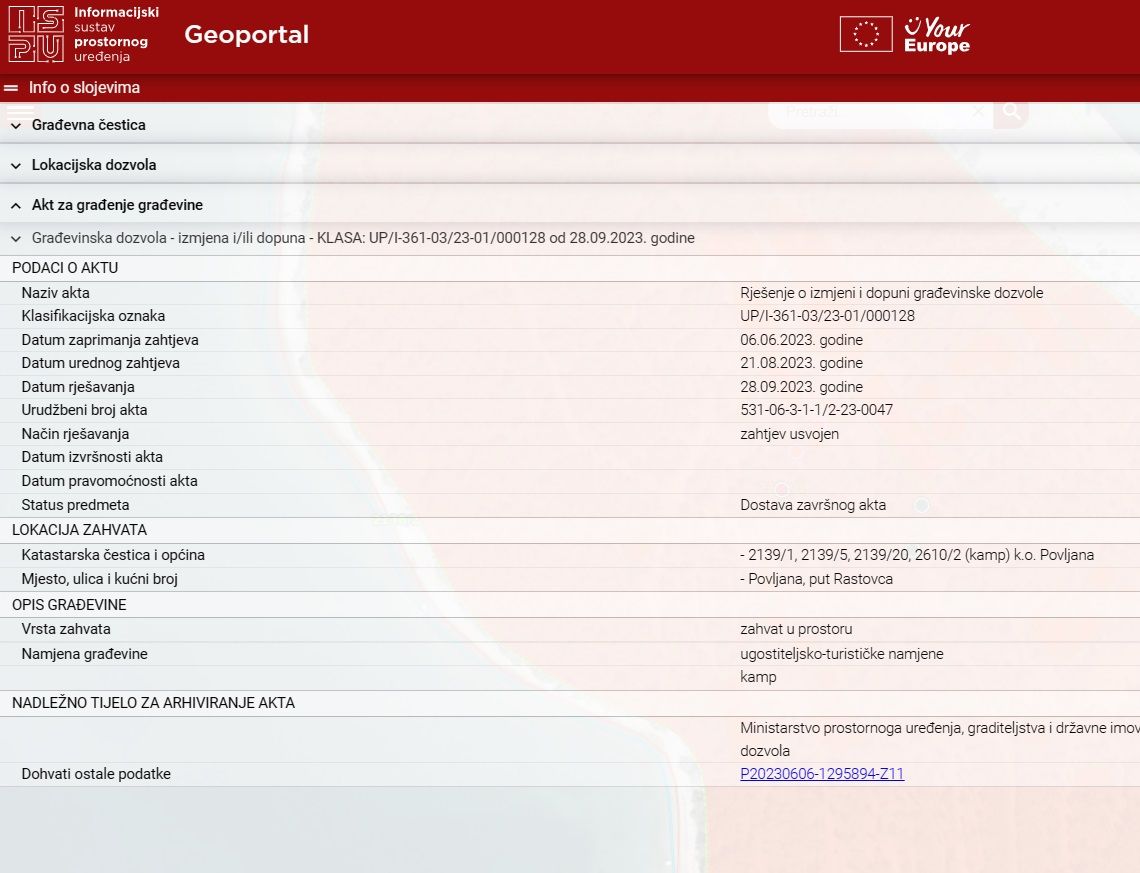Click the Geoportal title
1140x873 pixels.
pyautogui.click(x=246, y=35)
